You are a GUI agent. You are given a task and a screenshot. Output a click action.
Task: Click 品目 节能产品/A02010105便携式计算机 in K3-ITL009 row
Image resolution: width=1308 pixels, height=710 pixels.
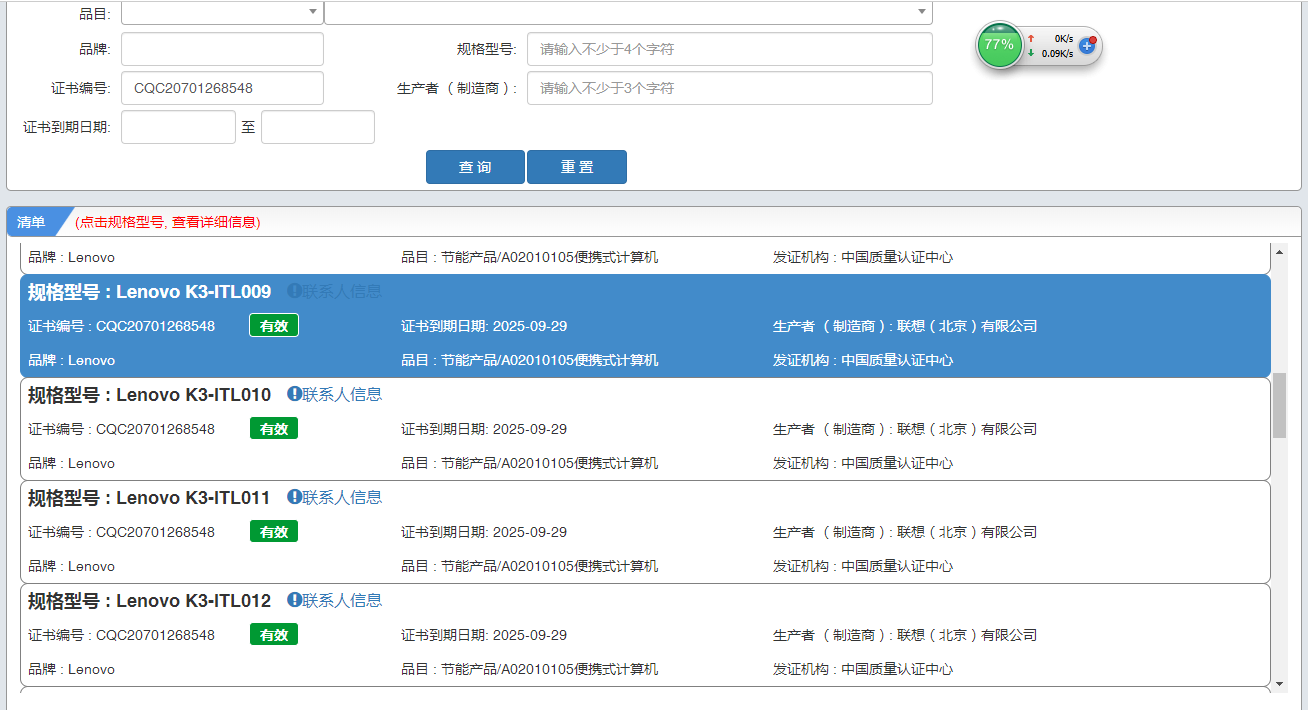pos(530,360)
